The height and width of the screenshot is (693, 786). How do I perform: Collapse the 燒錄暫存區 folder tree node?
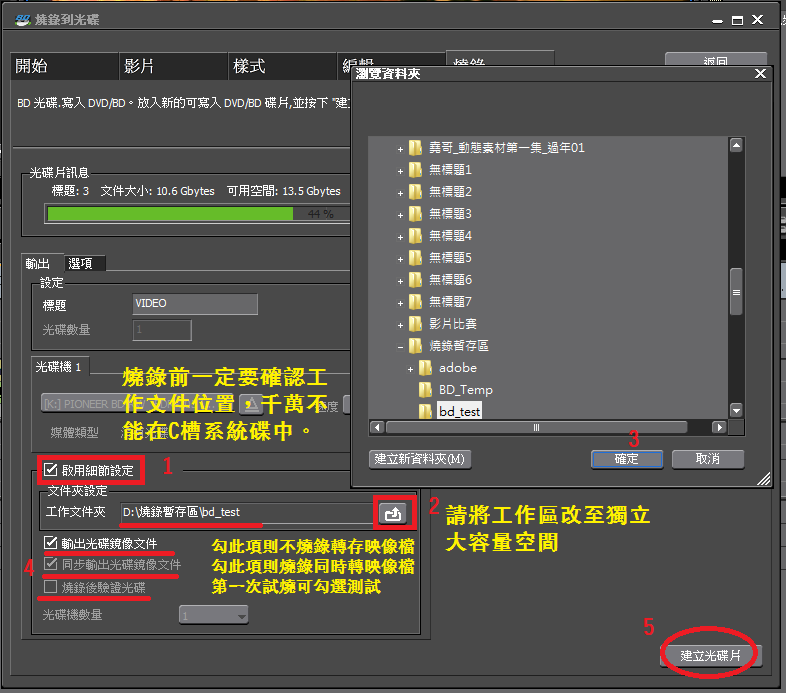(401, 346)
